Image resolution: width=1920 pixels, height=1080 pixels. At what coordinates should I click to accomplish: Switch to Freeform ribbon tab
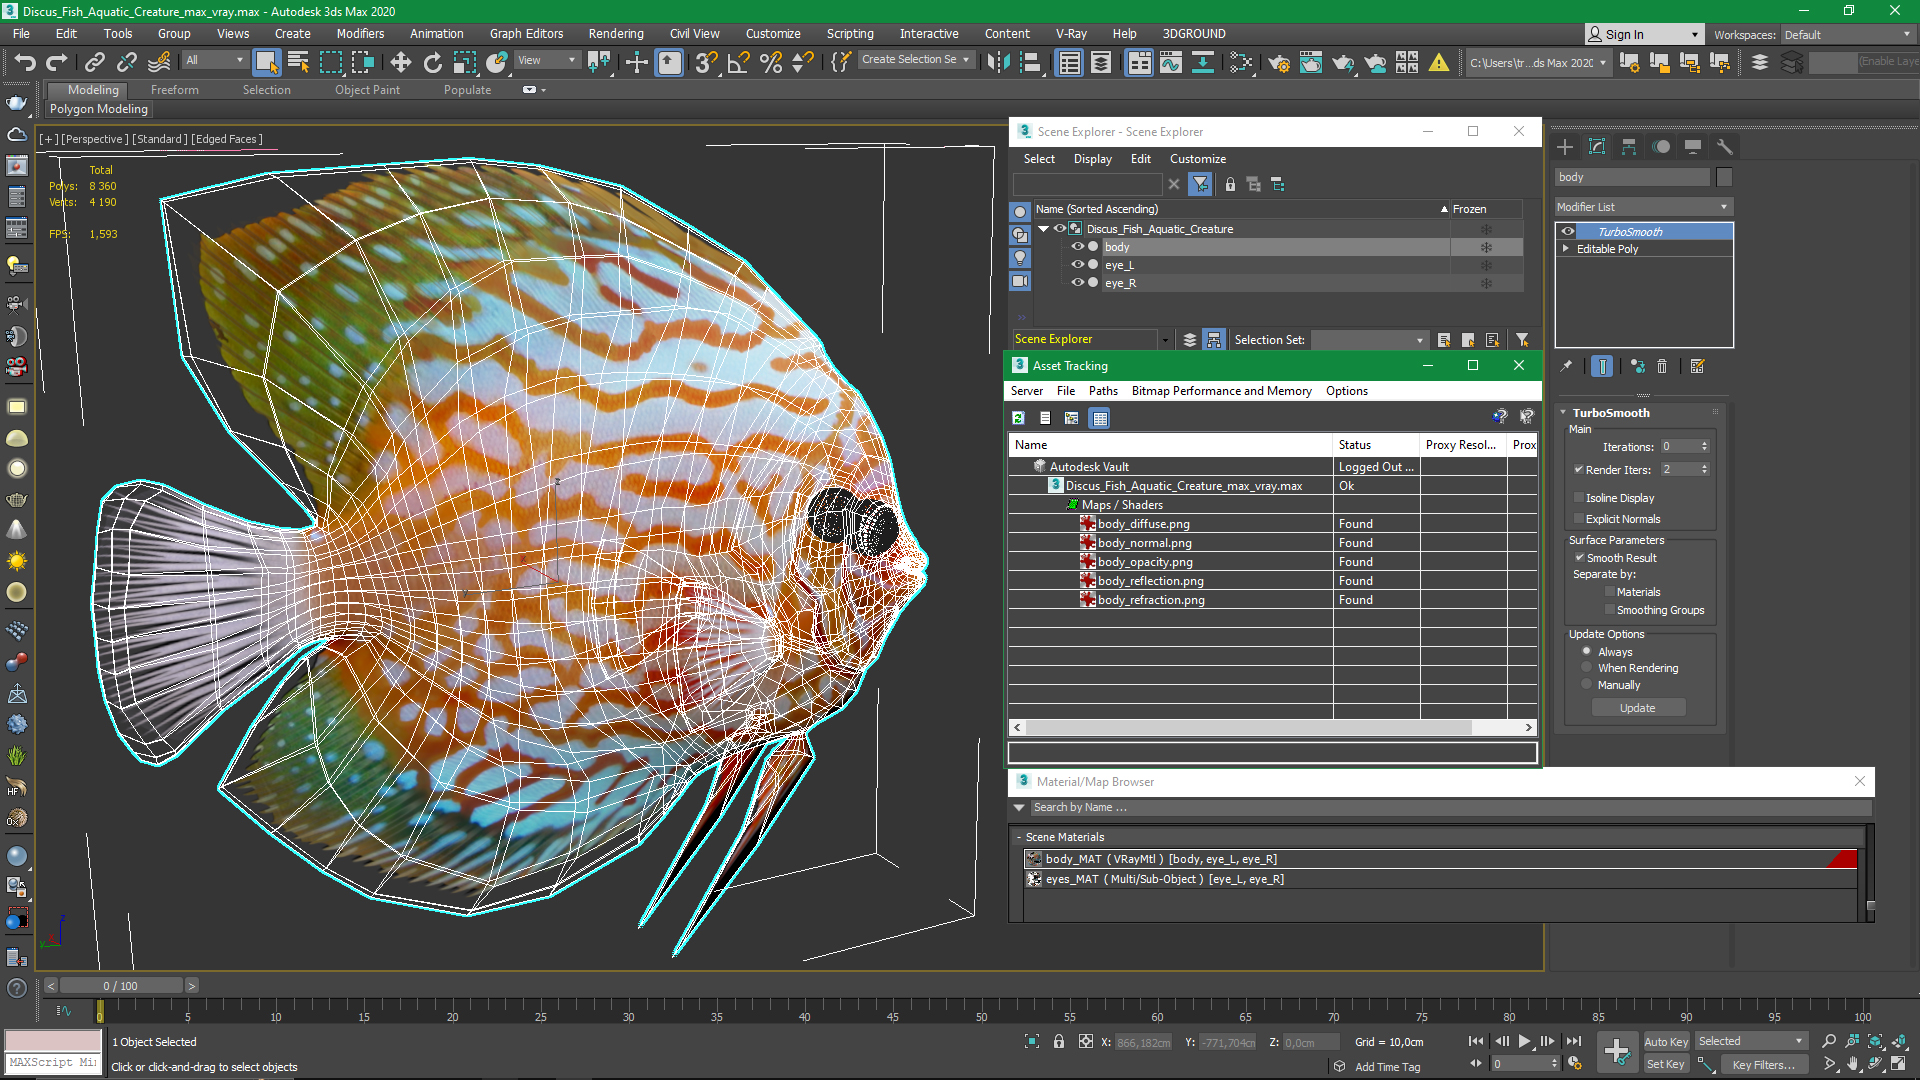pos(175,90)
